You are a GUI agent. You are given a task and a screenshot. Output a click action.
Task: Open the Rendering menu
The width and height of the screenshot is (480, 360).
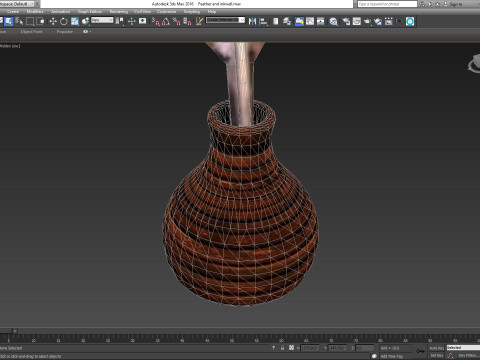pyautogui.click(x=119, y=12)
